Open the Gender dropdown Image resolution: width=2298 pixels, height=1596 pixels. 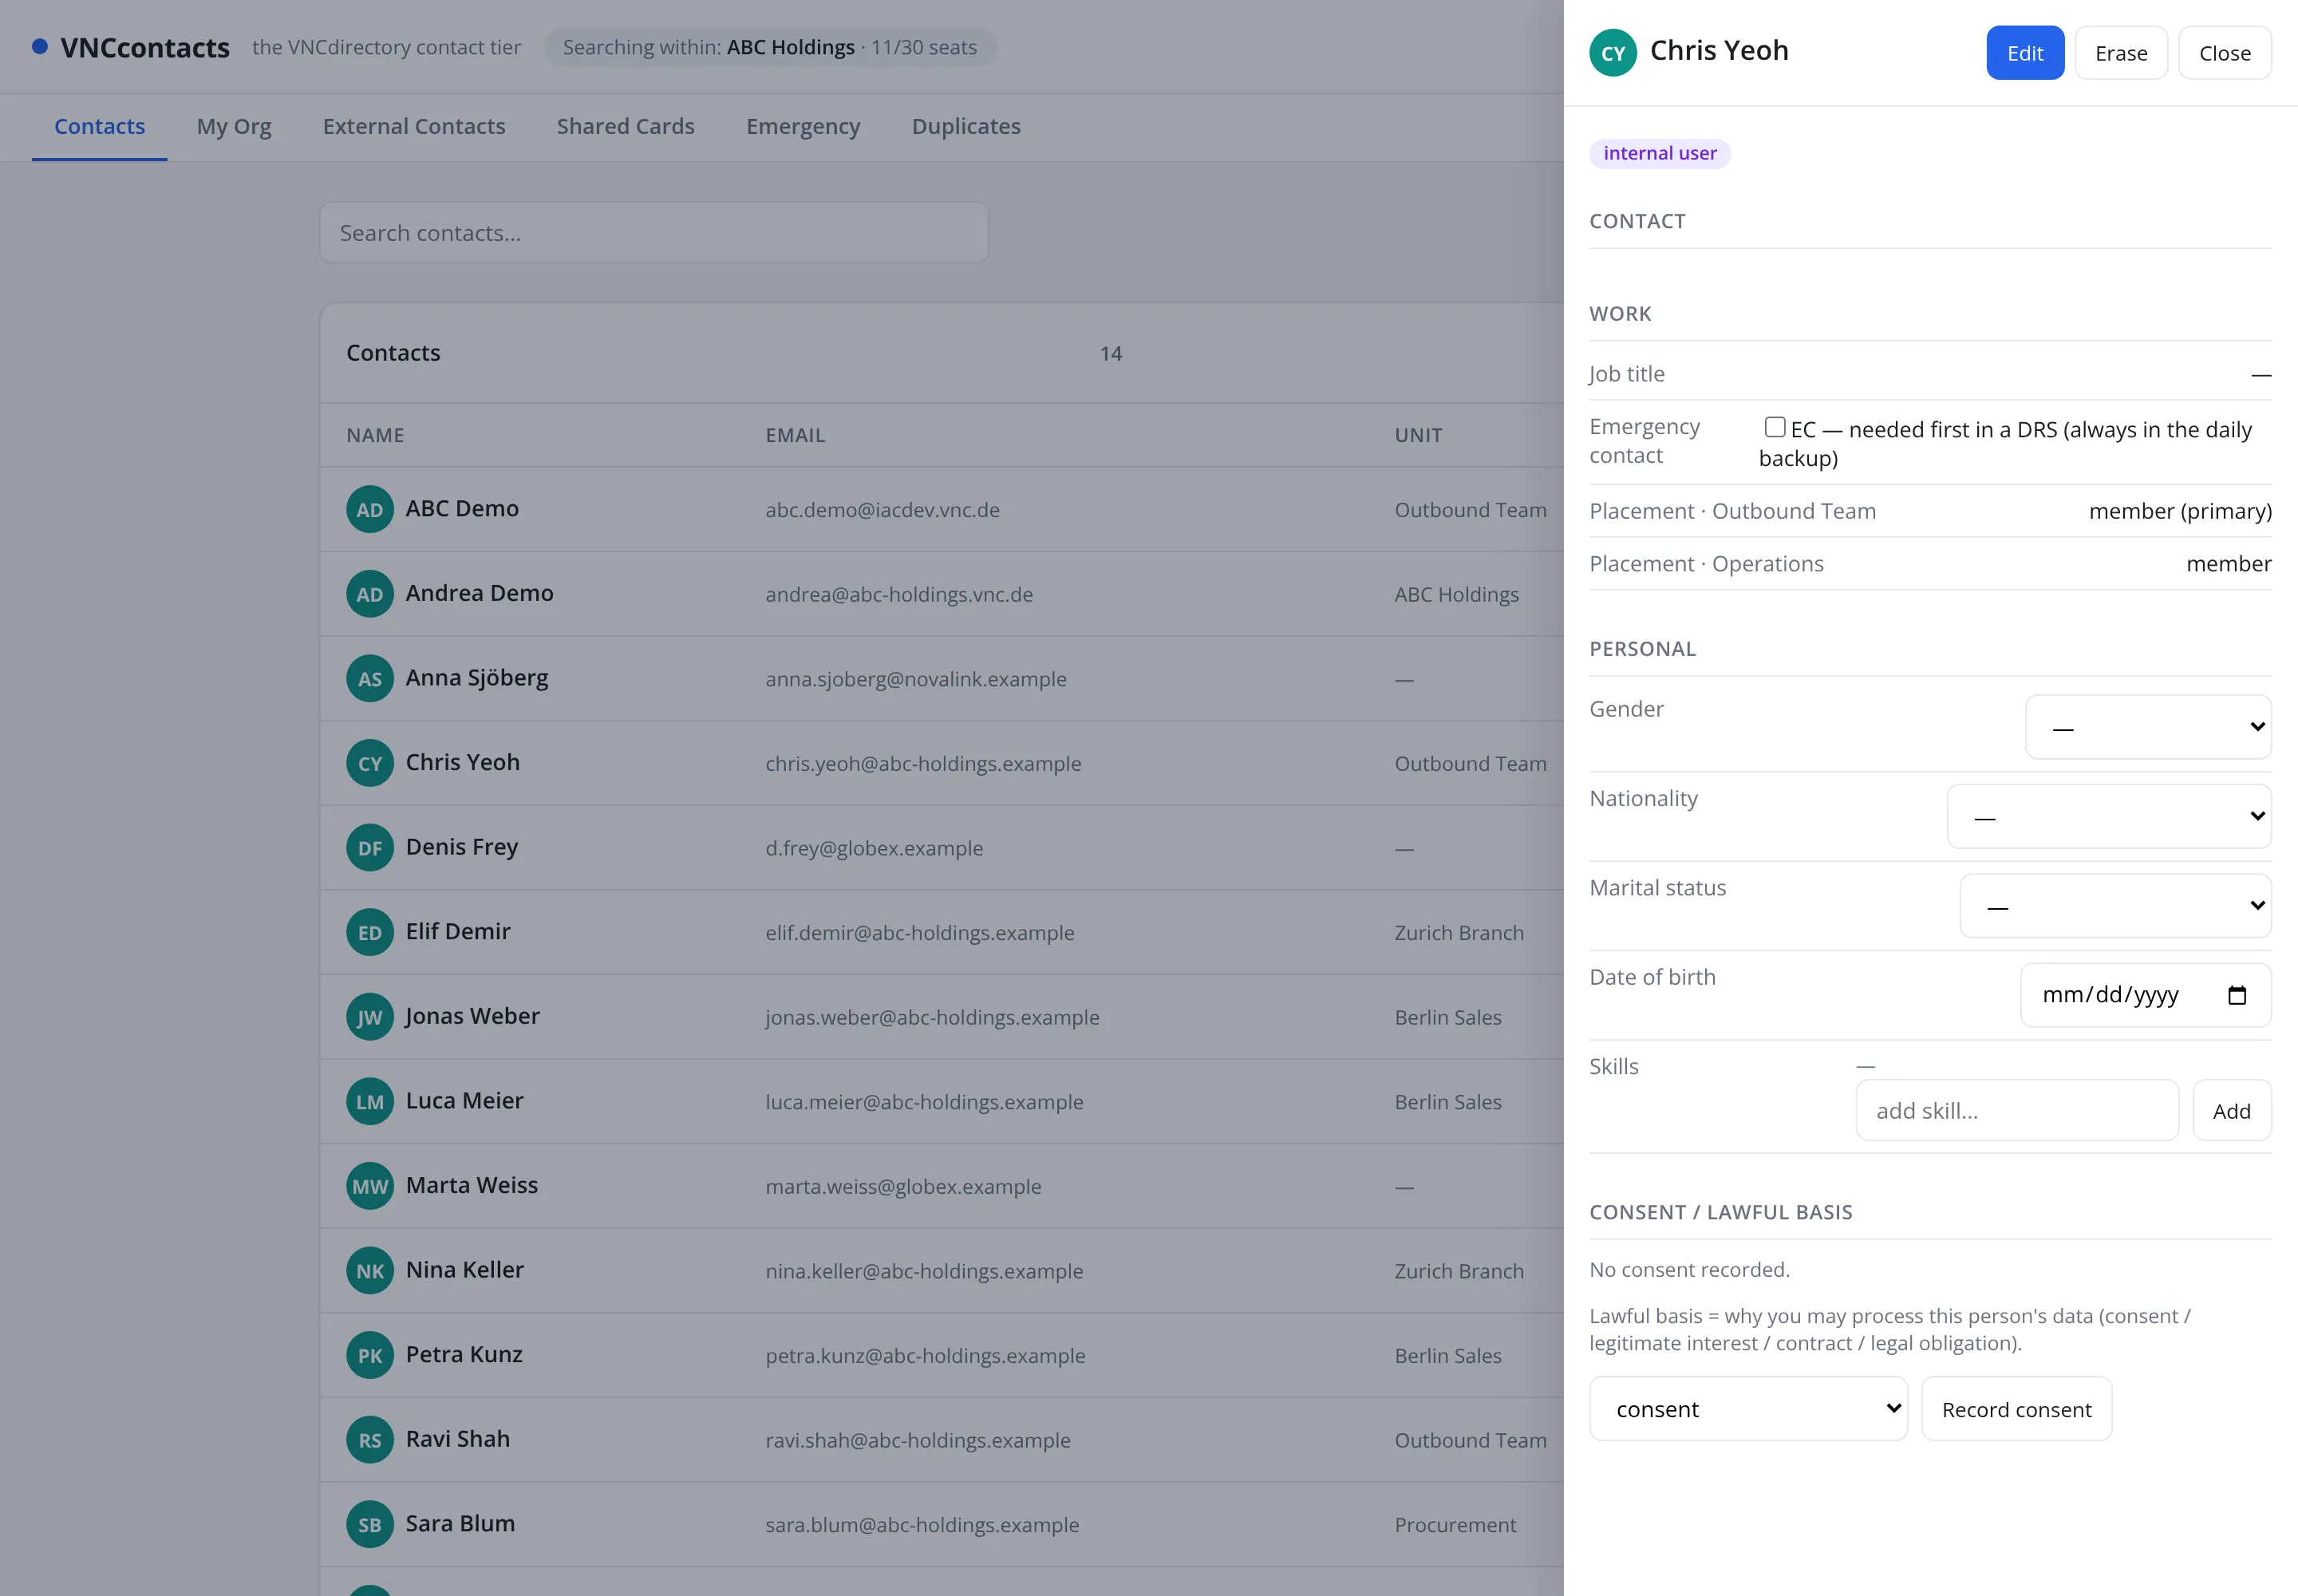(x=2148, y=727)
